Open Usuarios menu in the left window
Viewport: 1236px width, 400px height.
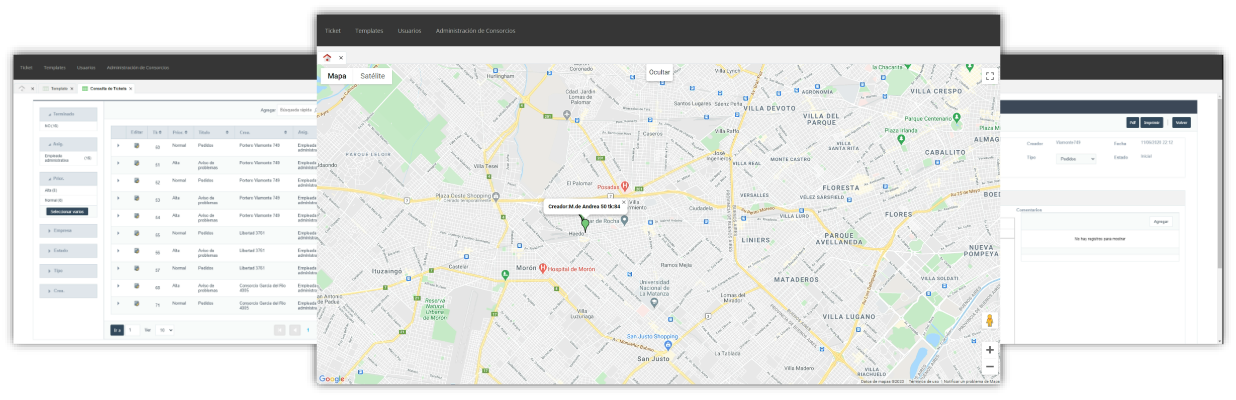[86, 68]
